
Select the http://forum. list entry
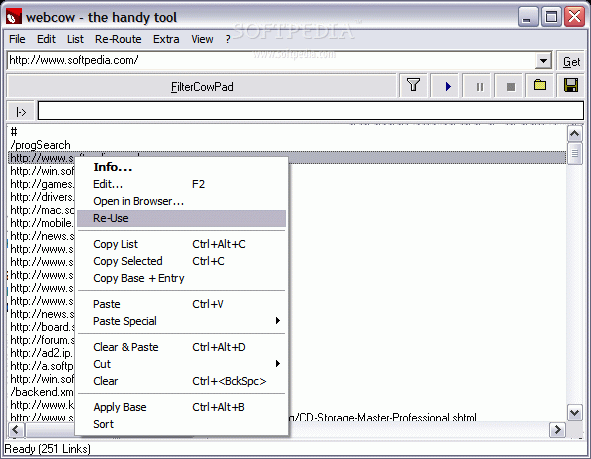pyautogui.click(x=42, y=340)
